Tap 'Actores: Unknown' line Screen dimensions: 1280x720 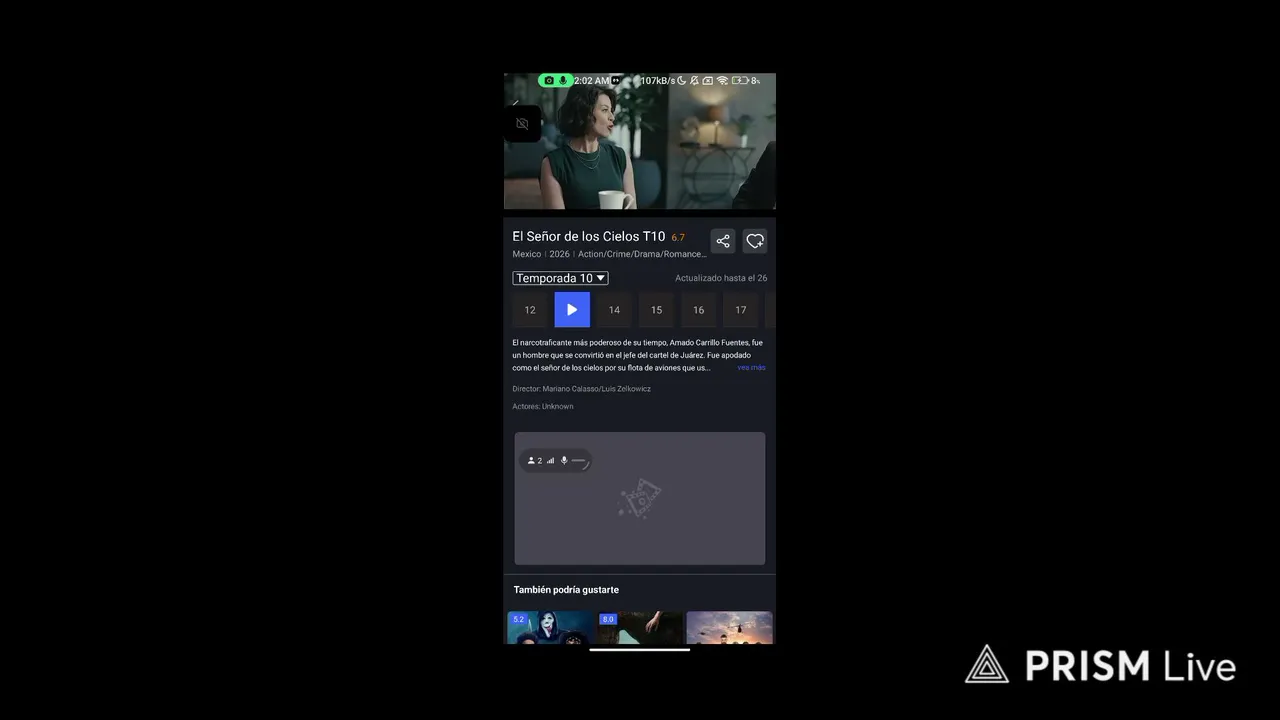click(543, 407)
